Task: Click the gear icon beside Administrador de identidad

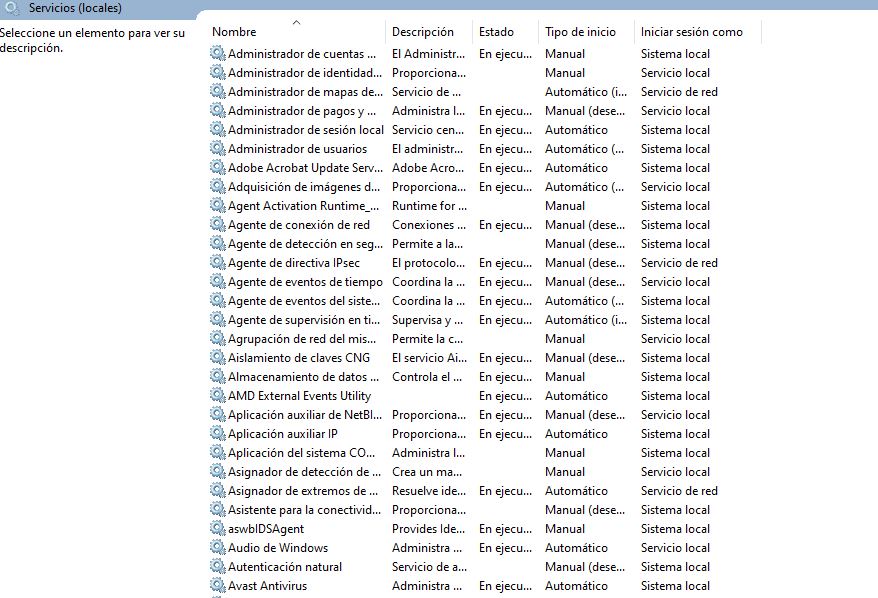Action: 217,72
